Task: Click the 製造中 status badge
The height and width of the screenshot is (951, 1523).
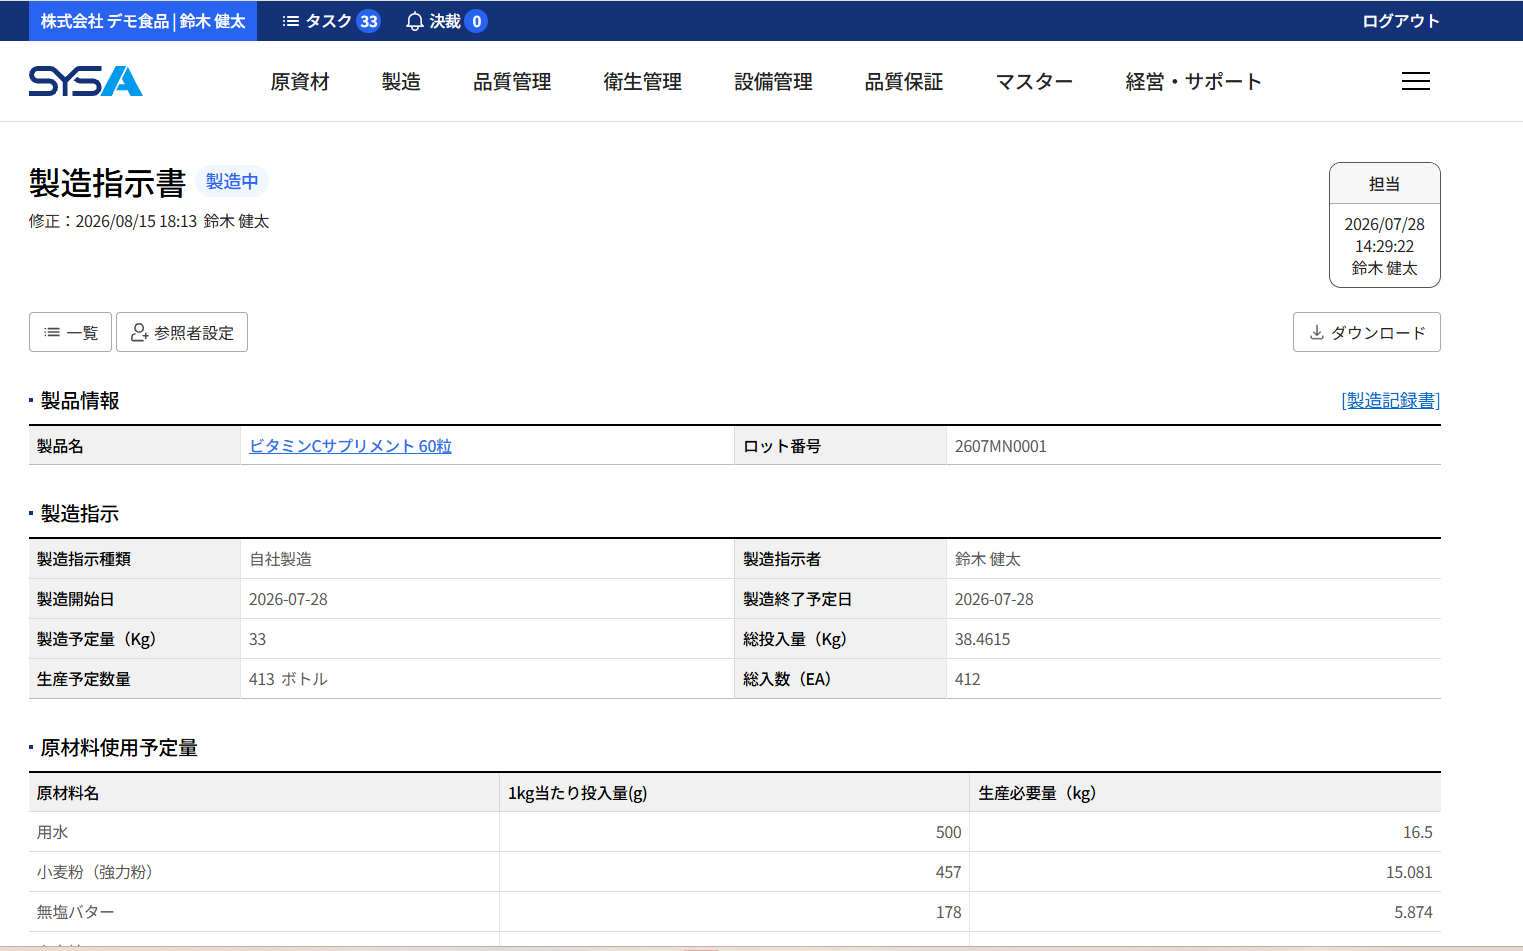Action: pos(232,181)
